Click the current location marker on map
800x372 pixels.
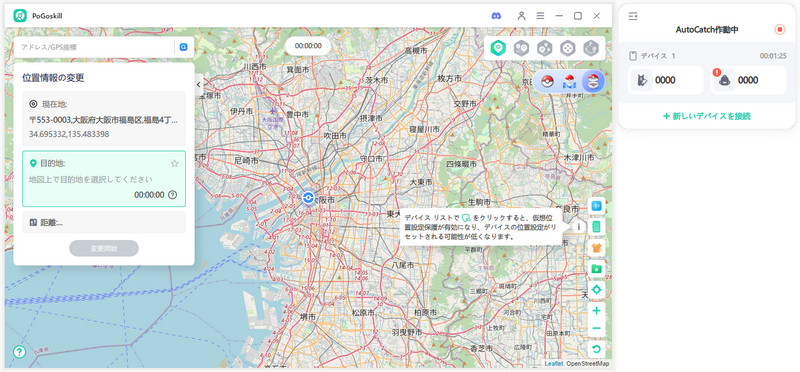[x=308, y=198]
